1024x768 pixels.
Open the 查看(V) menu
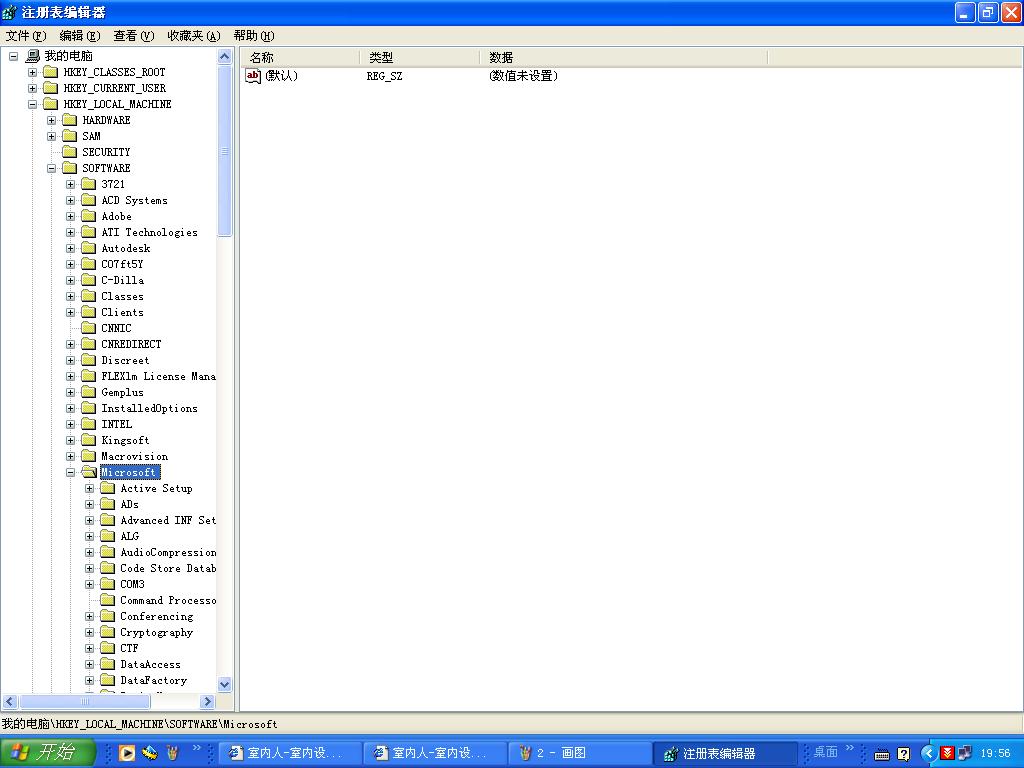(x=134, y=36)
